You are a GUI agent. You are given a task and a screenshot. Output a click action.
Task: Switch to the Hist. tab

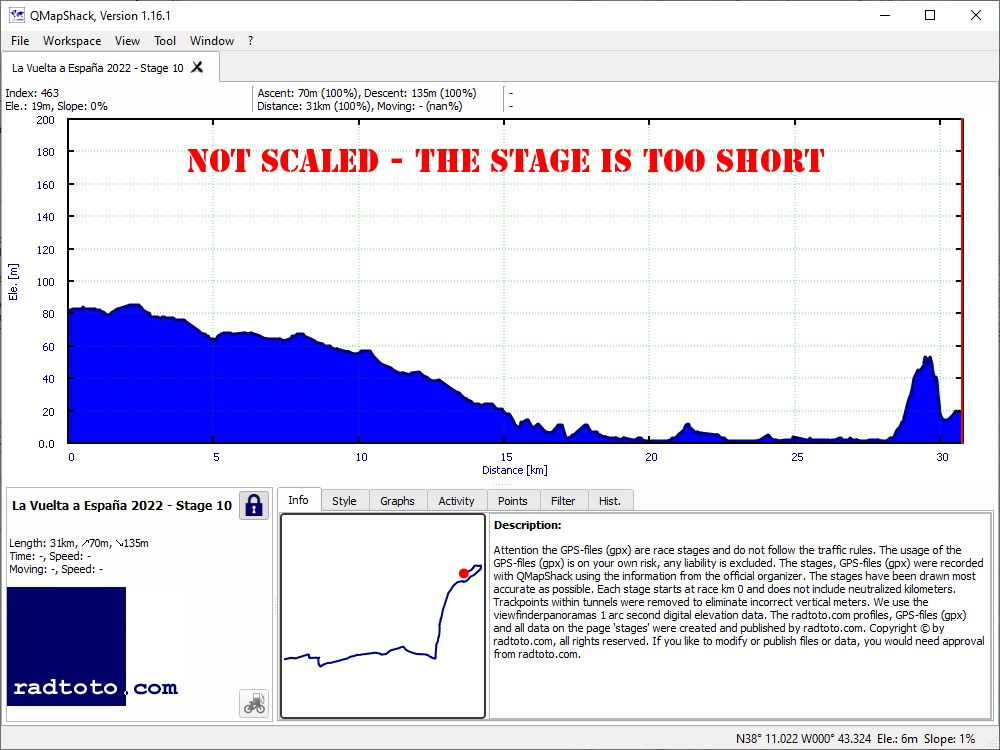(610, 501)
